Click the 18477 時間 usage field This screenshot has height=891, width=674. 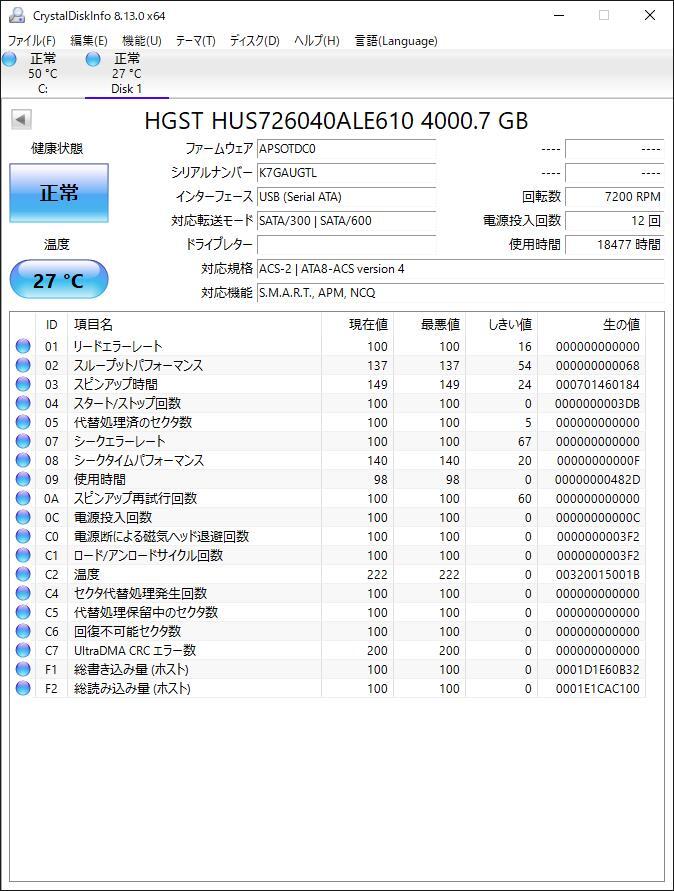tap(614, 244)
